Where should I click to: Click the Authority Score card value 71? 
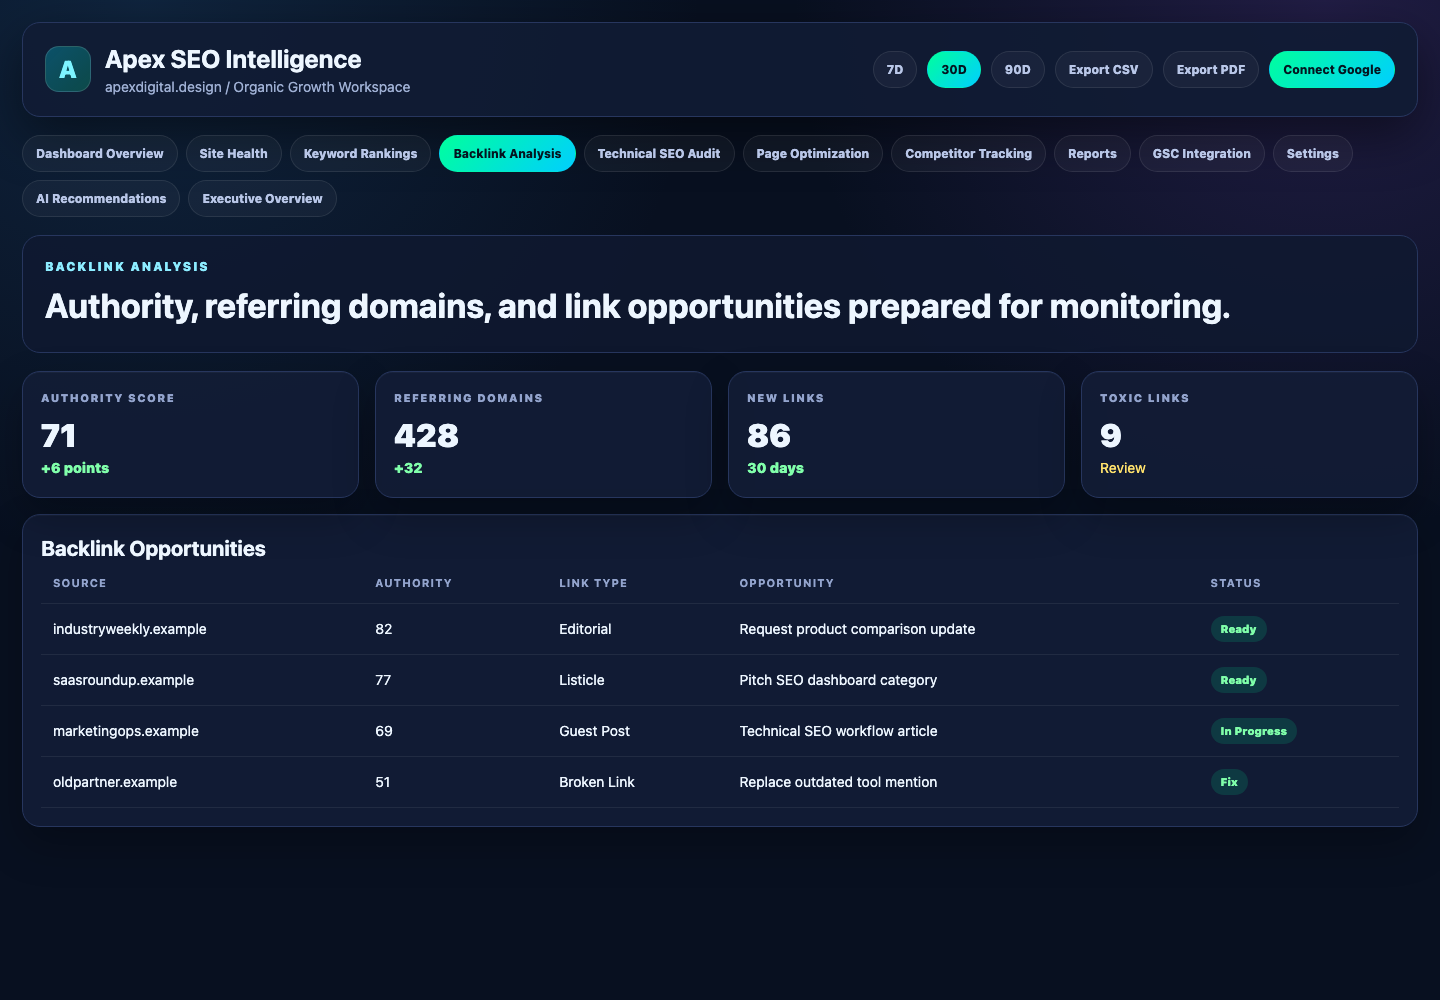59,436
